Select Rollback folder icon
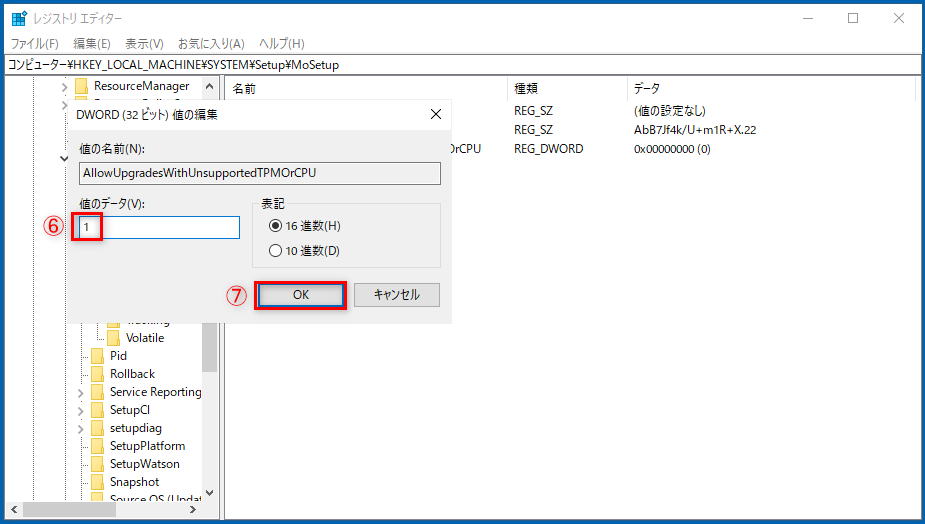 97,374
